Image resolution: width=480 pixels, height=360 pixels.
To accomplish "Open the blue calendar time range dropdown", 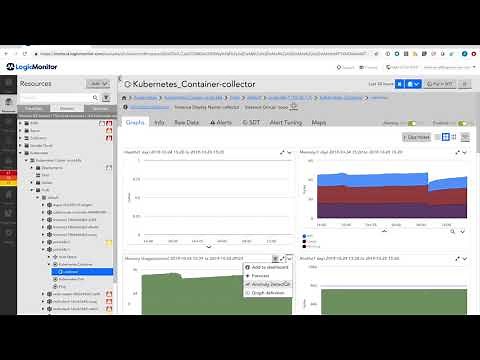I will click(413, 84).
